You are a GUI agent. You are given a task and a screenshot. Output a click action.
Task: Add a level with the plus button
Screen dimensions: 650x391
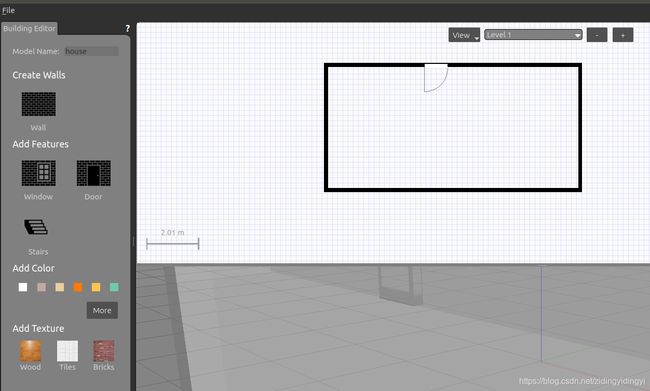(x=623, y=35)
